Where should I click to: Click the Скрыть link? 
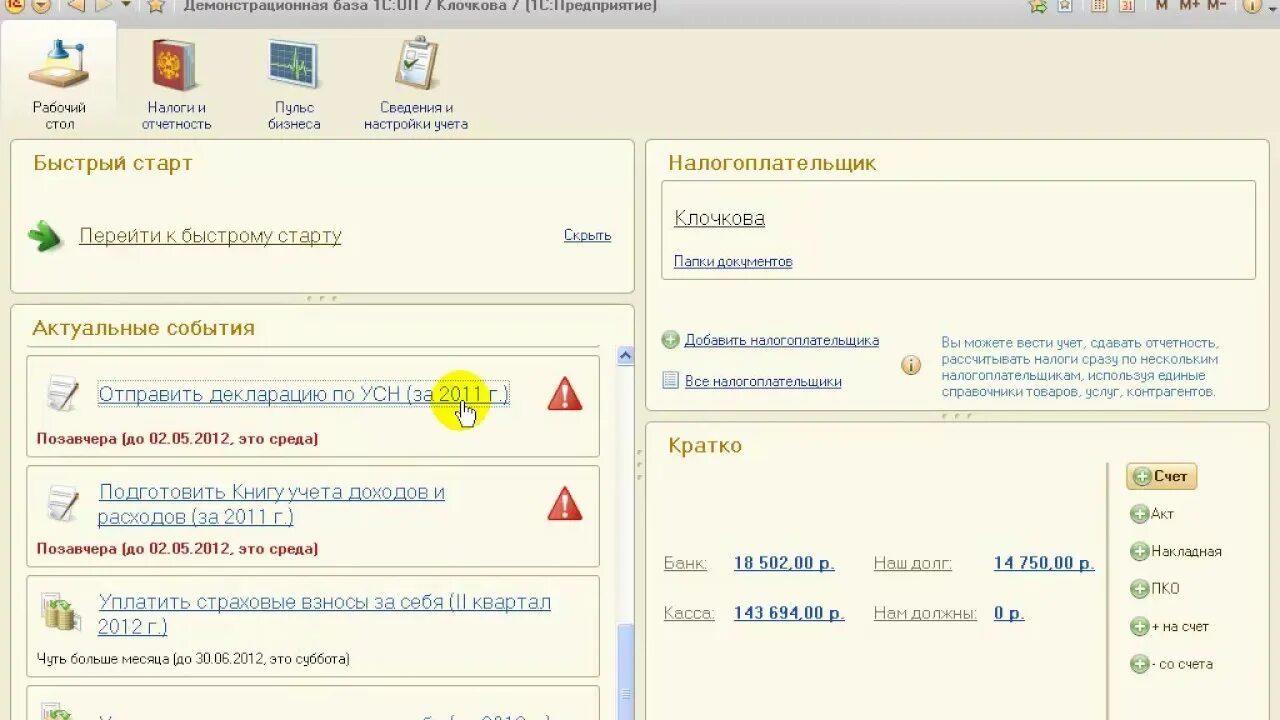coord(587,236)
